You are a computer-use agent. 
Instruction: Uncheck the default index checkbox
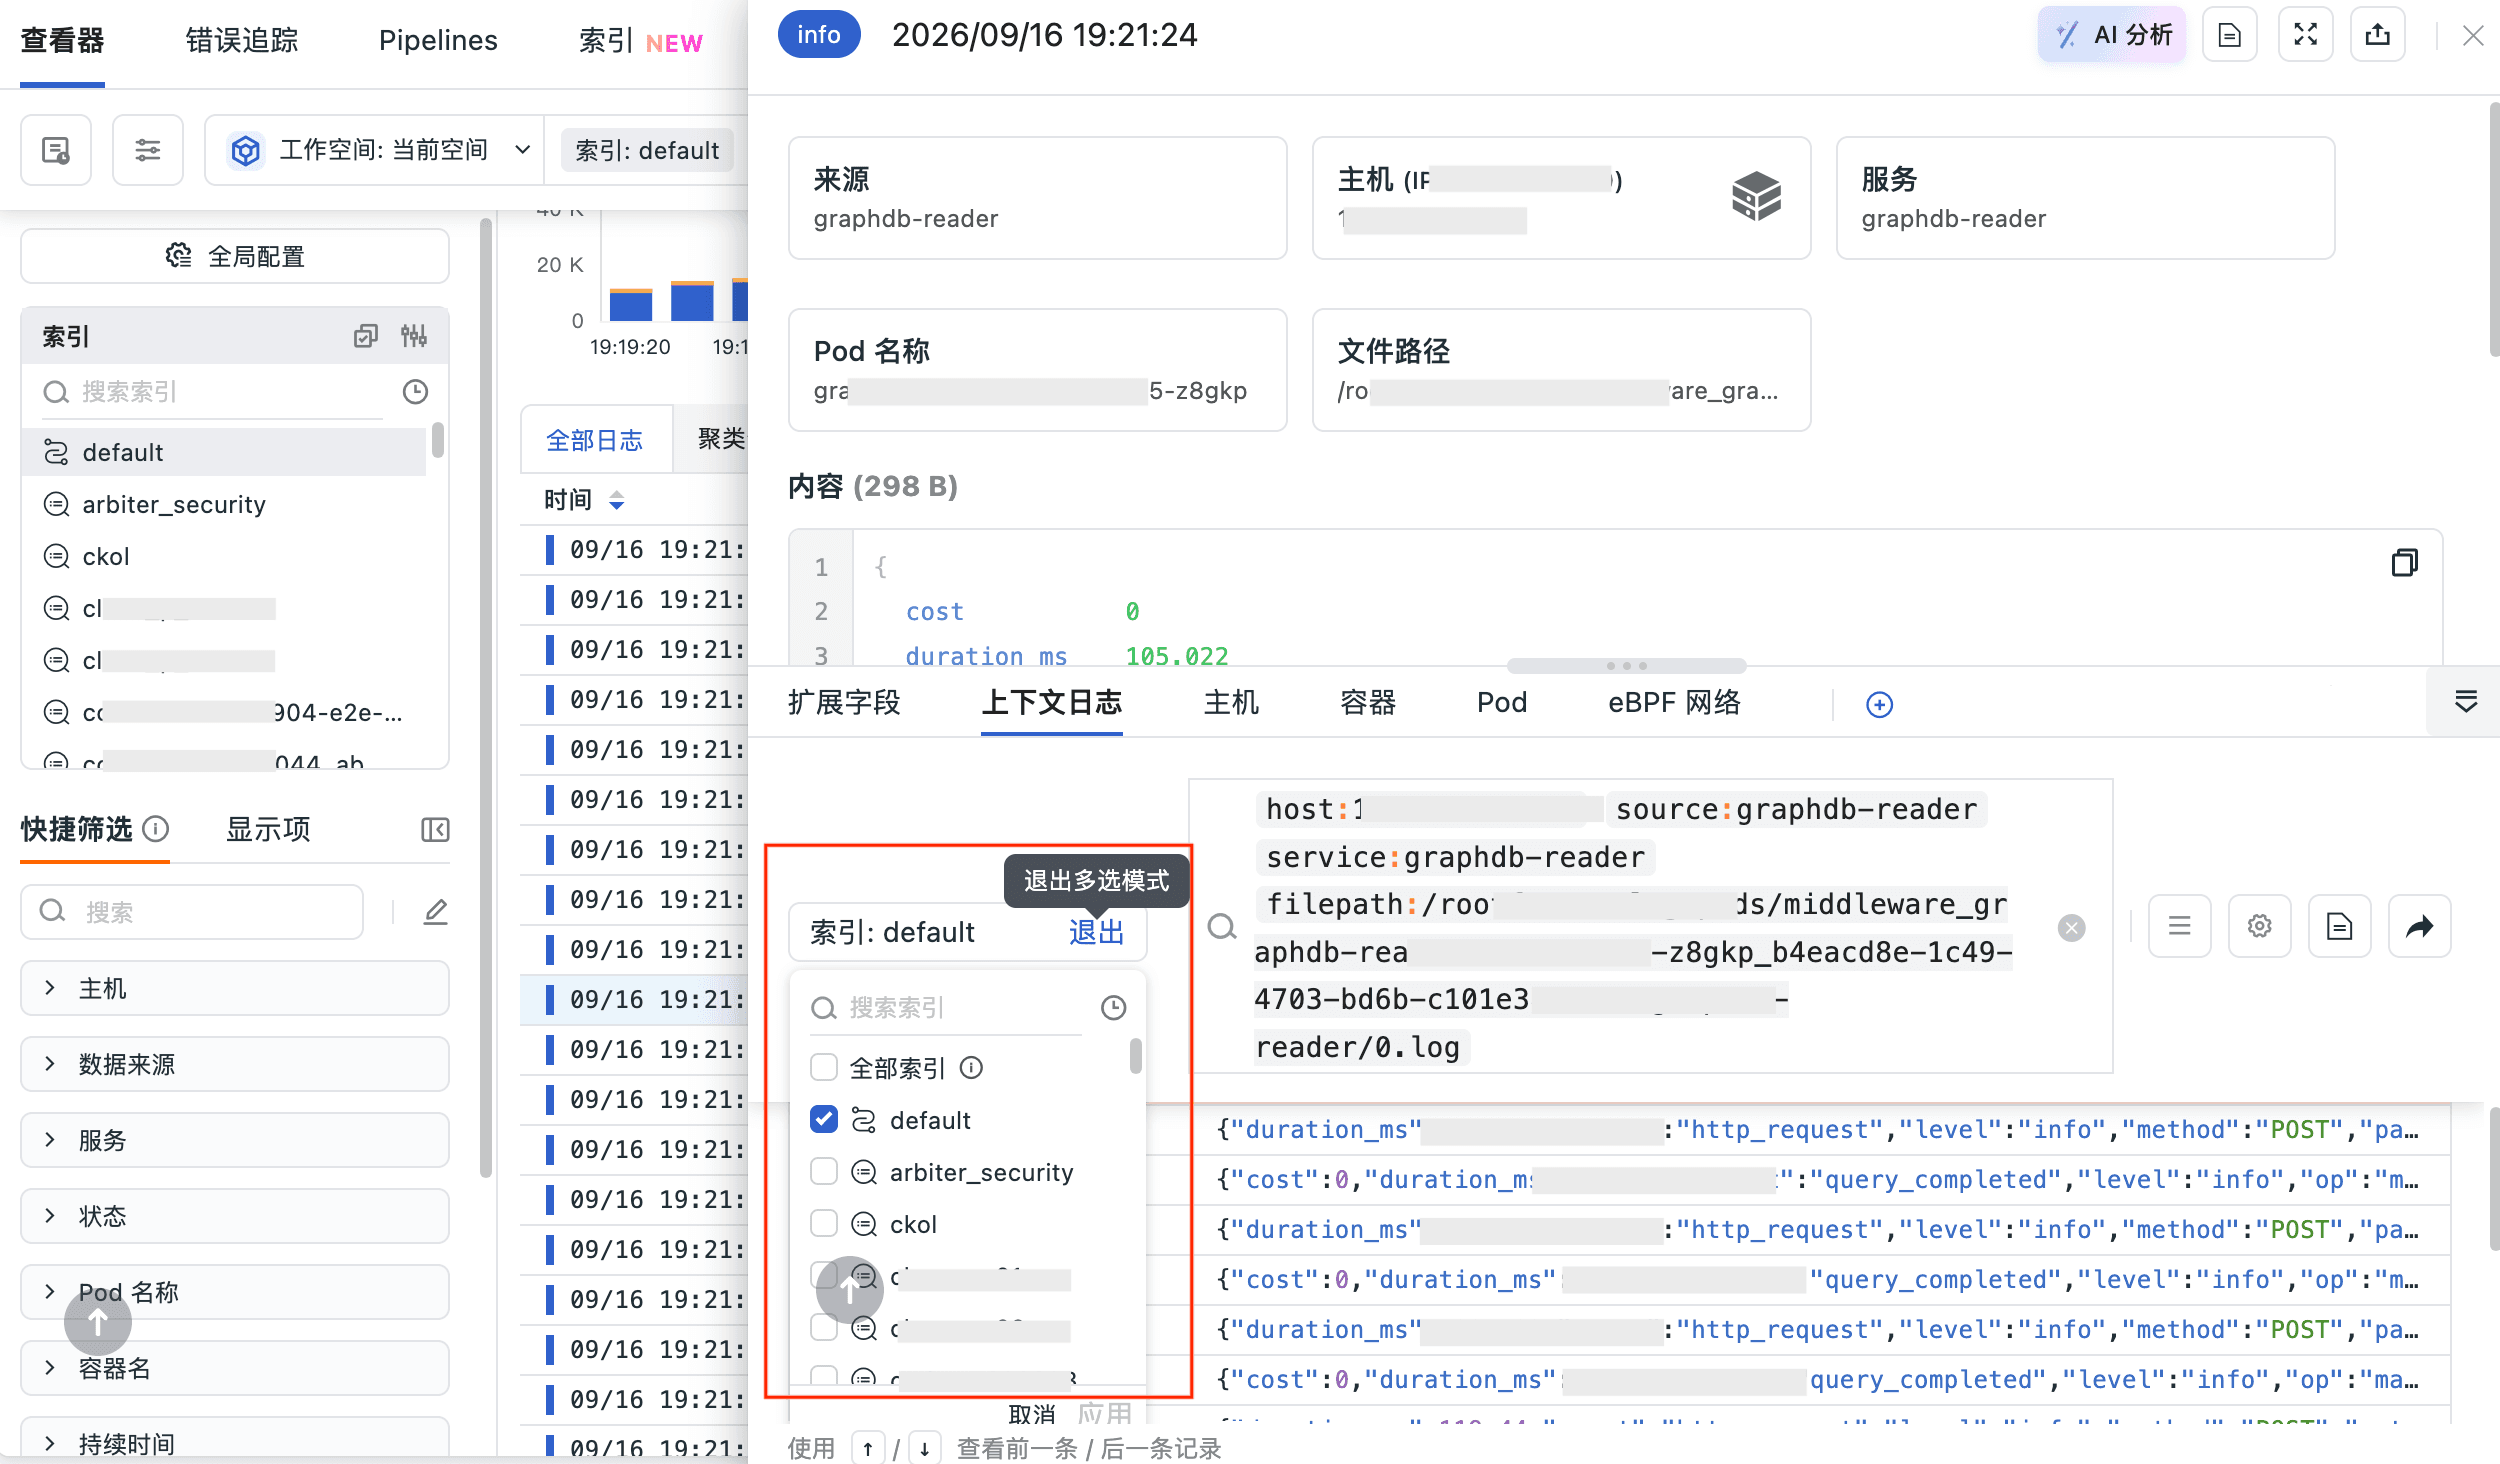pyautogui.click(x=824, y=1120)
